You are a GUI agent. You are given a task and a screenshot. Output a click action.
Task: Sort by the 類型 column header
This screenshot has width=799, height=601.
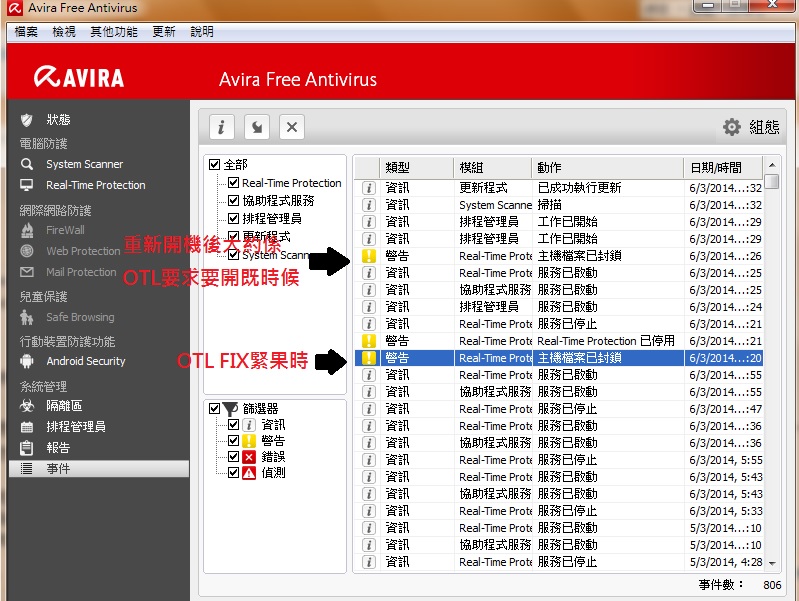click(416, 168)
